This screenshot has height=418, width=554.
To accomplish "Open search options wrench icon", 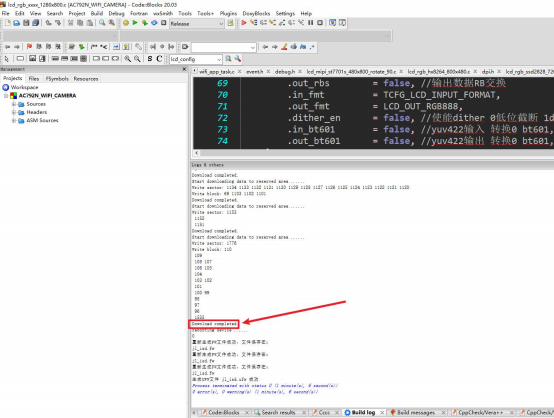I will [x=238, y=59].
